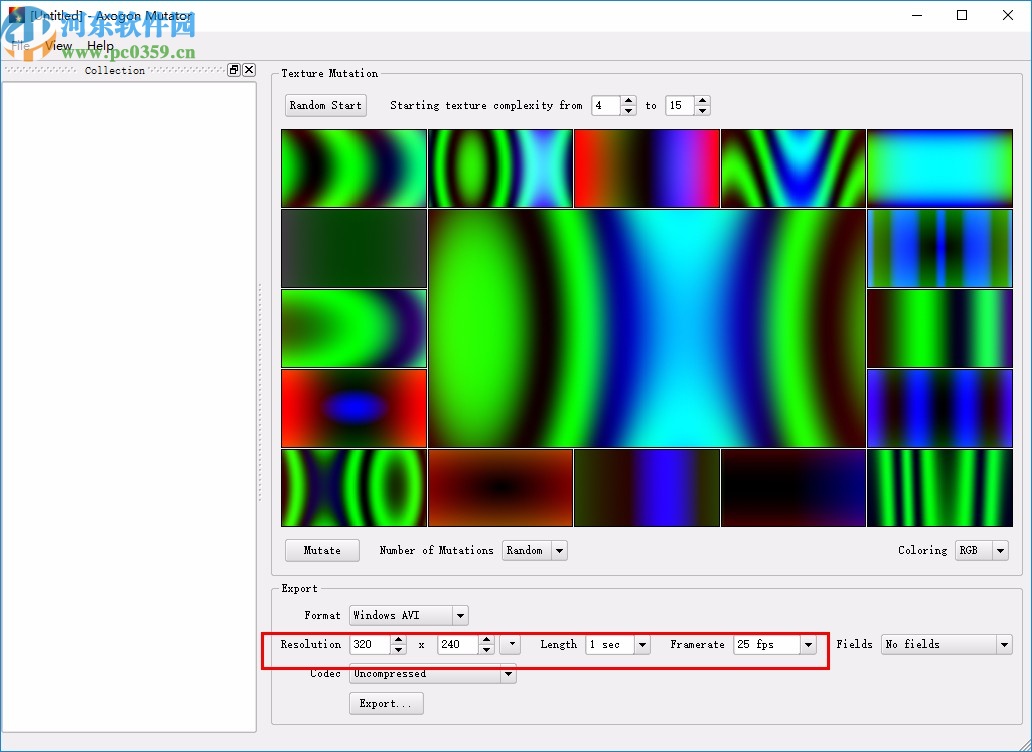Open the Framerate 25 fps dropdown

(x=808, y=645)
